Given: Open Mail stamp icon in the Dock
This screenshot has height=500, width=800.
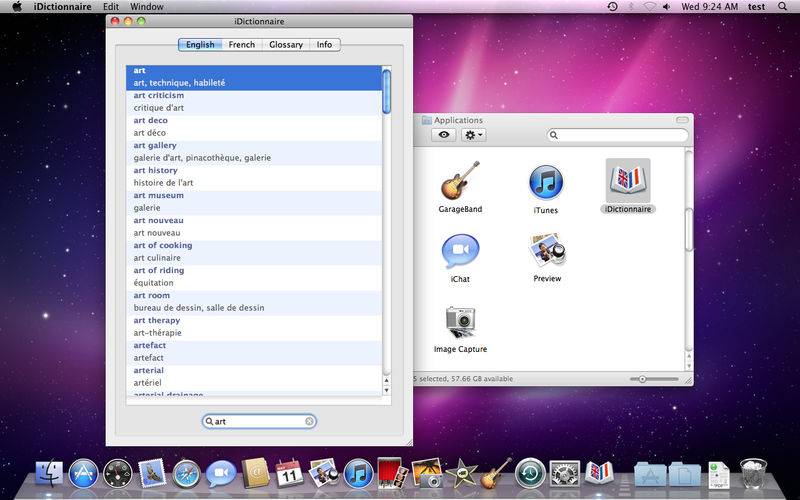Looking at the screenshot, I should tap(152, 473).
